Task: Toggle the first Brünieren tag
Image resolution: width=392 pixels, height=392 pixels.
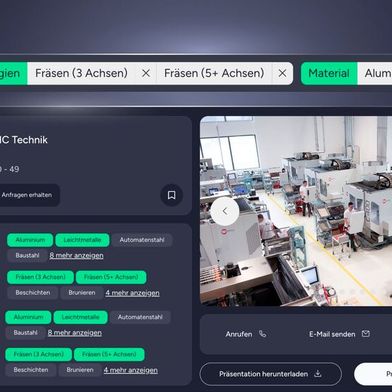Action: pyautogui.click(x=82, y=293)
